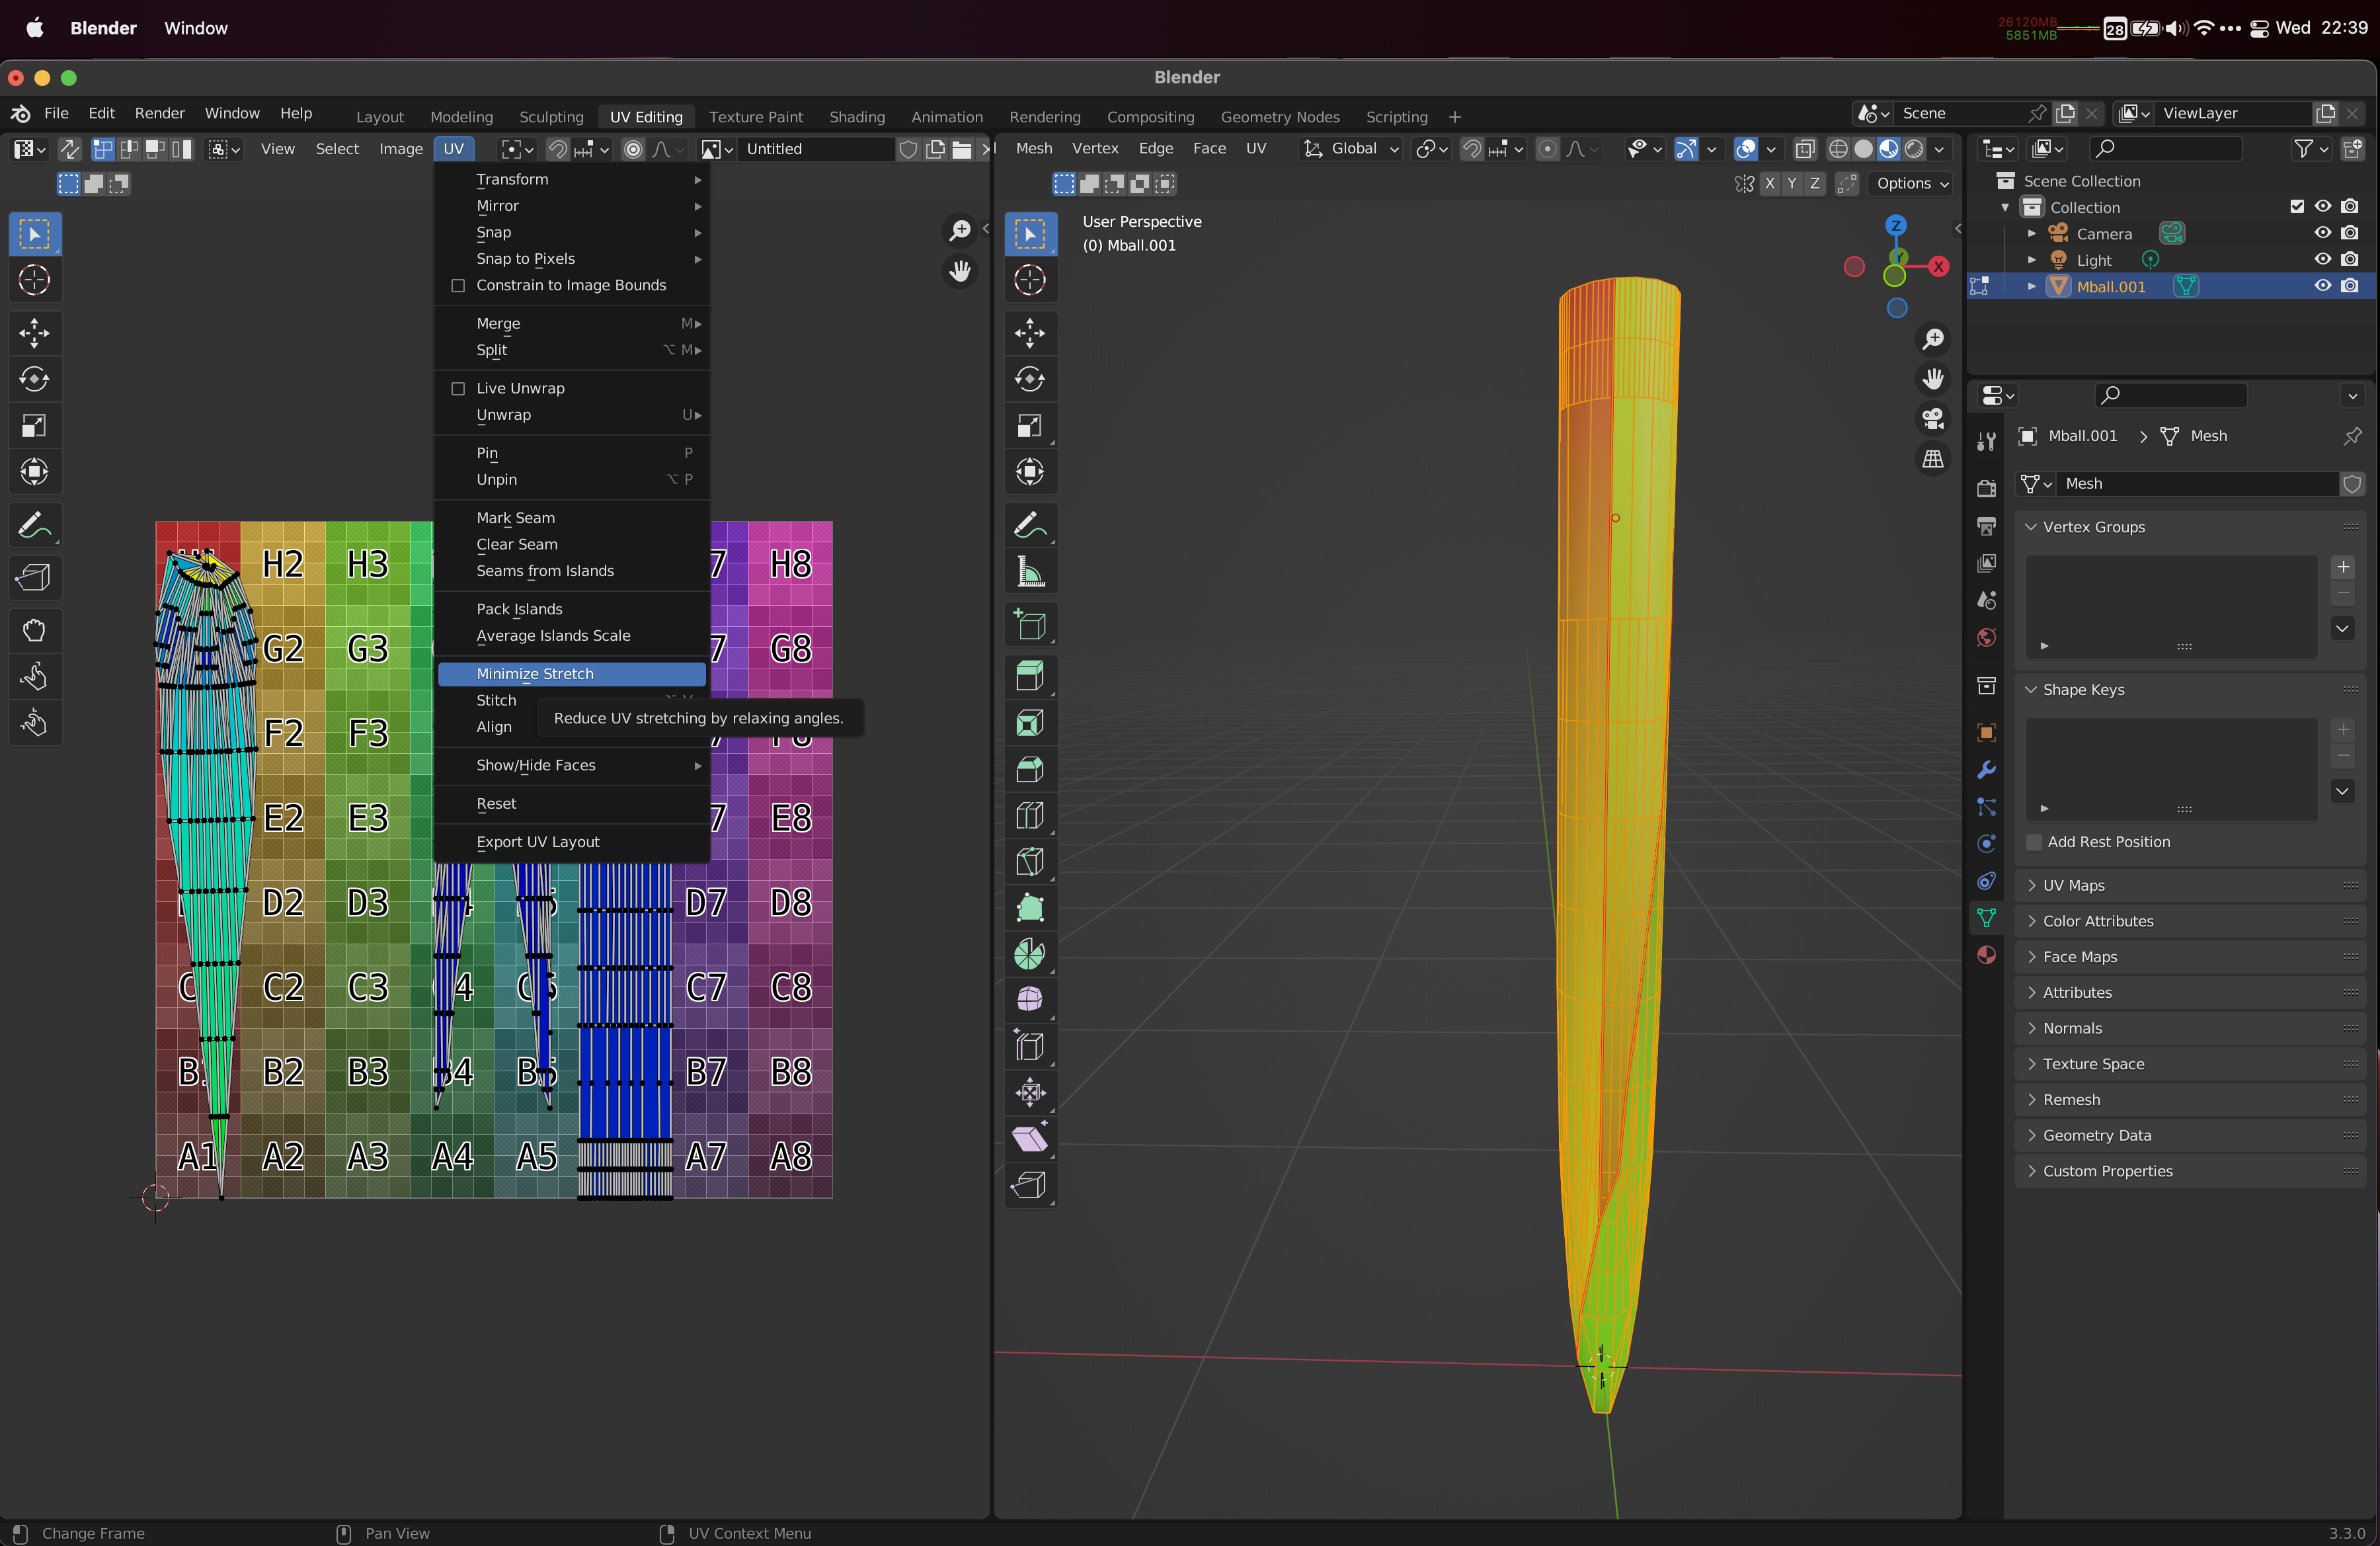Select the Move tool in UV editor

(34, 333)
